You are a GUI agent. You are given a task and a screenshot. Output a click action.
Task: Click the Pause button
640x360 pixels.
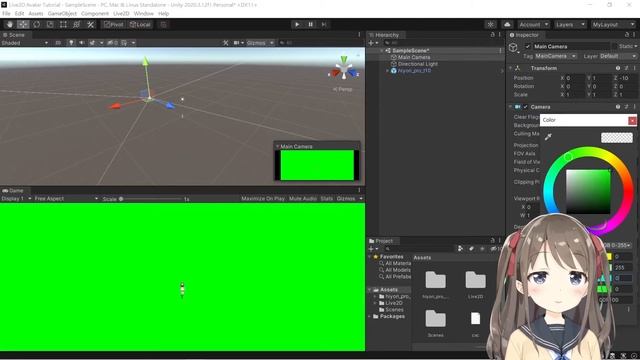tap(310, 24)
